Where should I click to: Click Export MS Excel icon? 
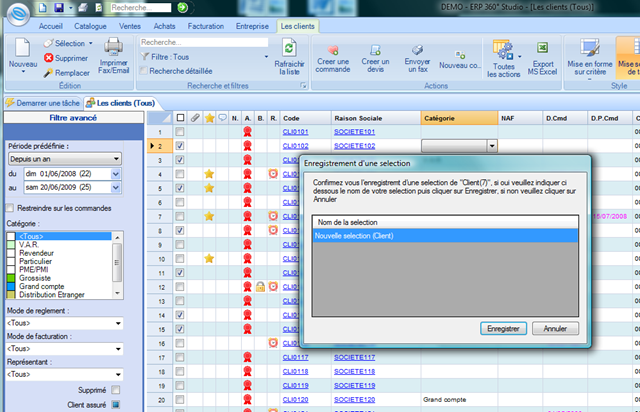coord(542,48)
